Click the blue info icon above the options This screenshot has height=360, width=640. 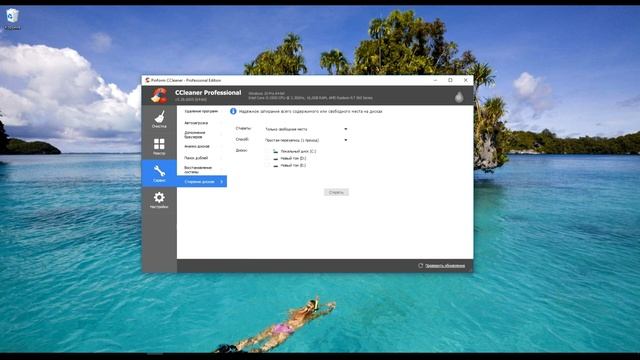point(233,111)
